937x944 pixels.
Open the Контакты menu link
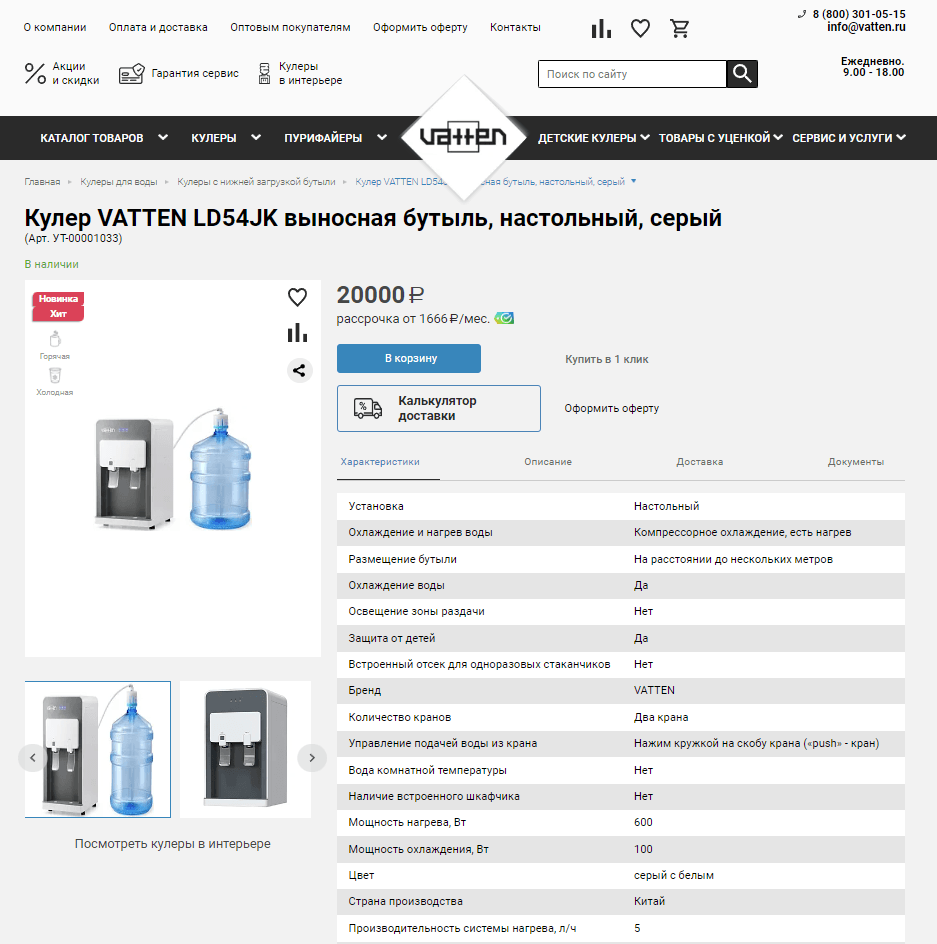515,27
